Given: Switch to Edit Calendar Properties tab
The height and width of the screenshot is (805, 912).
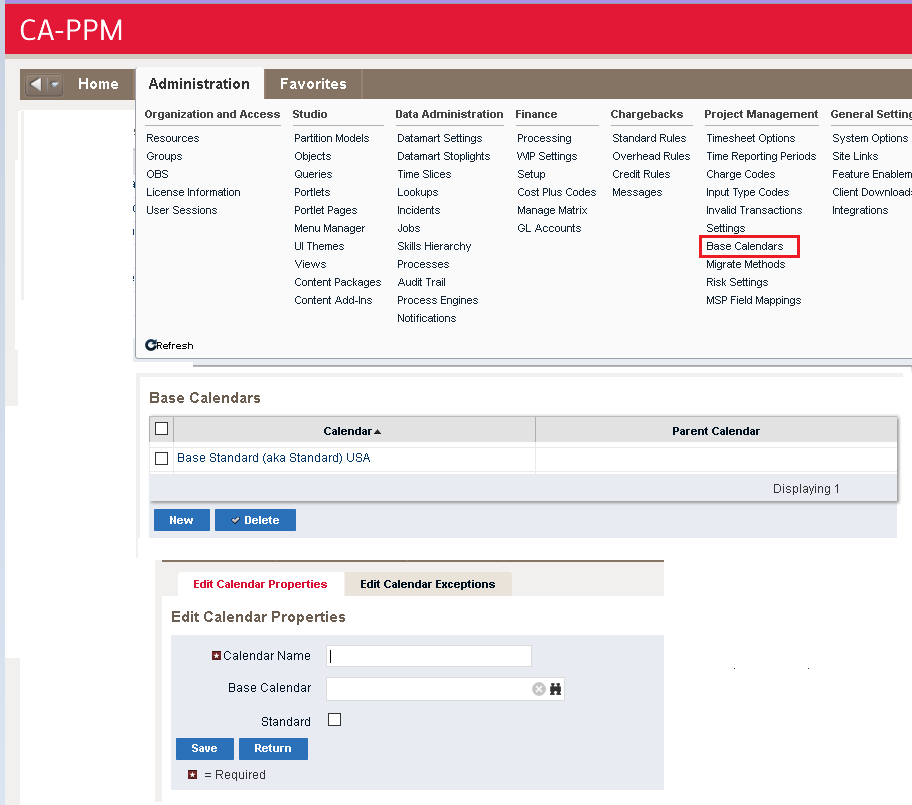Looking at the screenshot, I should click(x=260, y=584).
